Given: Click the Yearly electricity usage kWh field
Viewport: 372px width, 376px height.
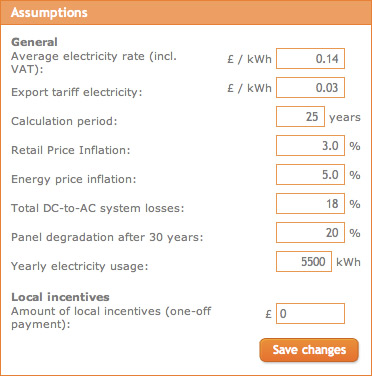Looking at the screenshot, I should [304, 262].
